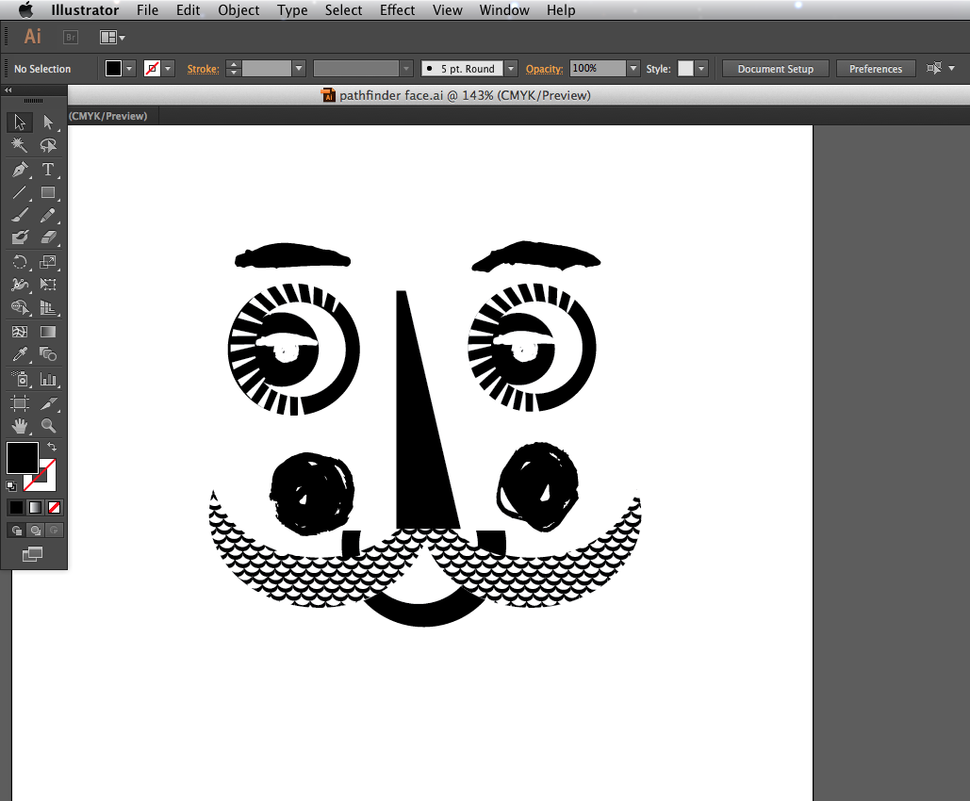Click the Document Setup button
The width and height of the screenshot is (970, 801).
[x=775, y=68]
